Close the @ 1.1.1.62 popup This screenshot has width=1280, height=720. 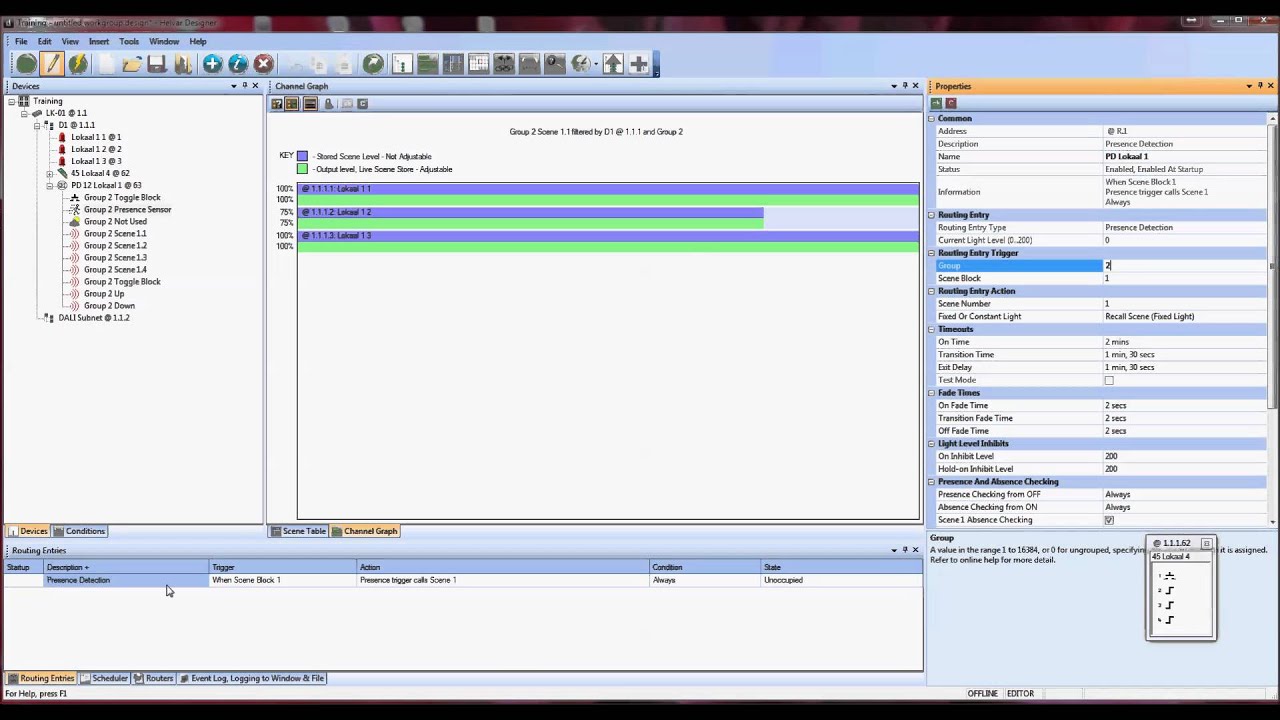(1206, 543)
